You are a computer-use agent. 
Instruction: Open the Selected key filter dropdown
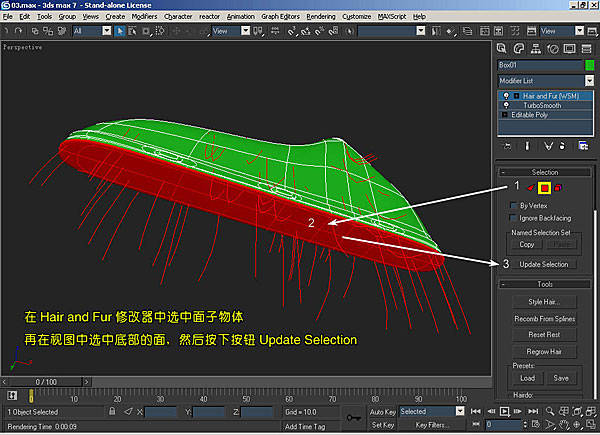point(460,411)
